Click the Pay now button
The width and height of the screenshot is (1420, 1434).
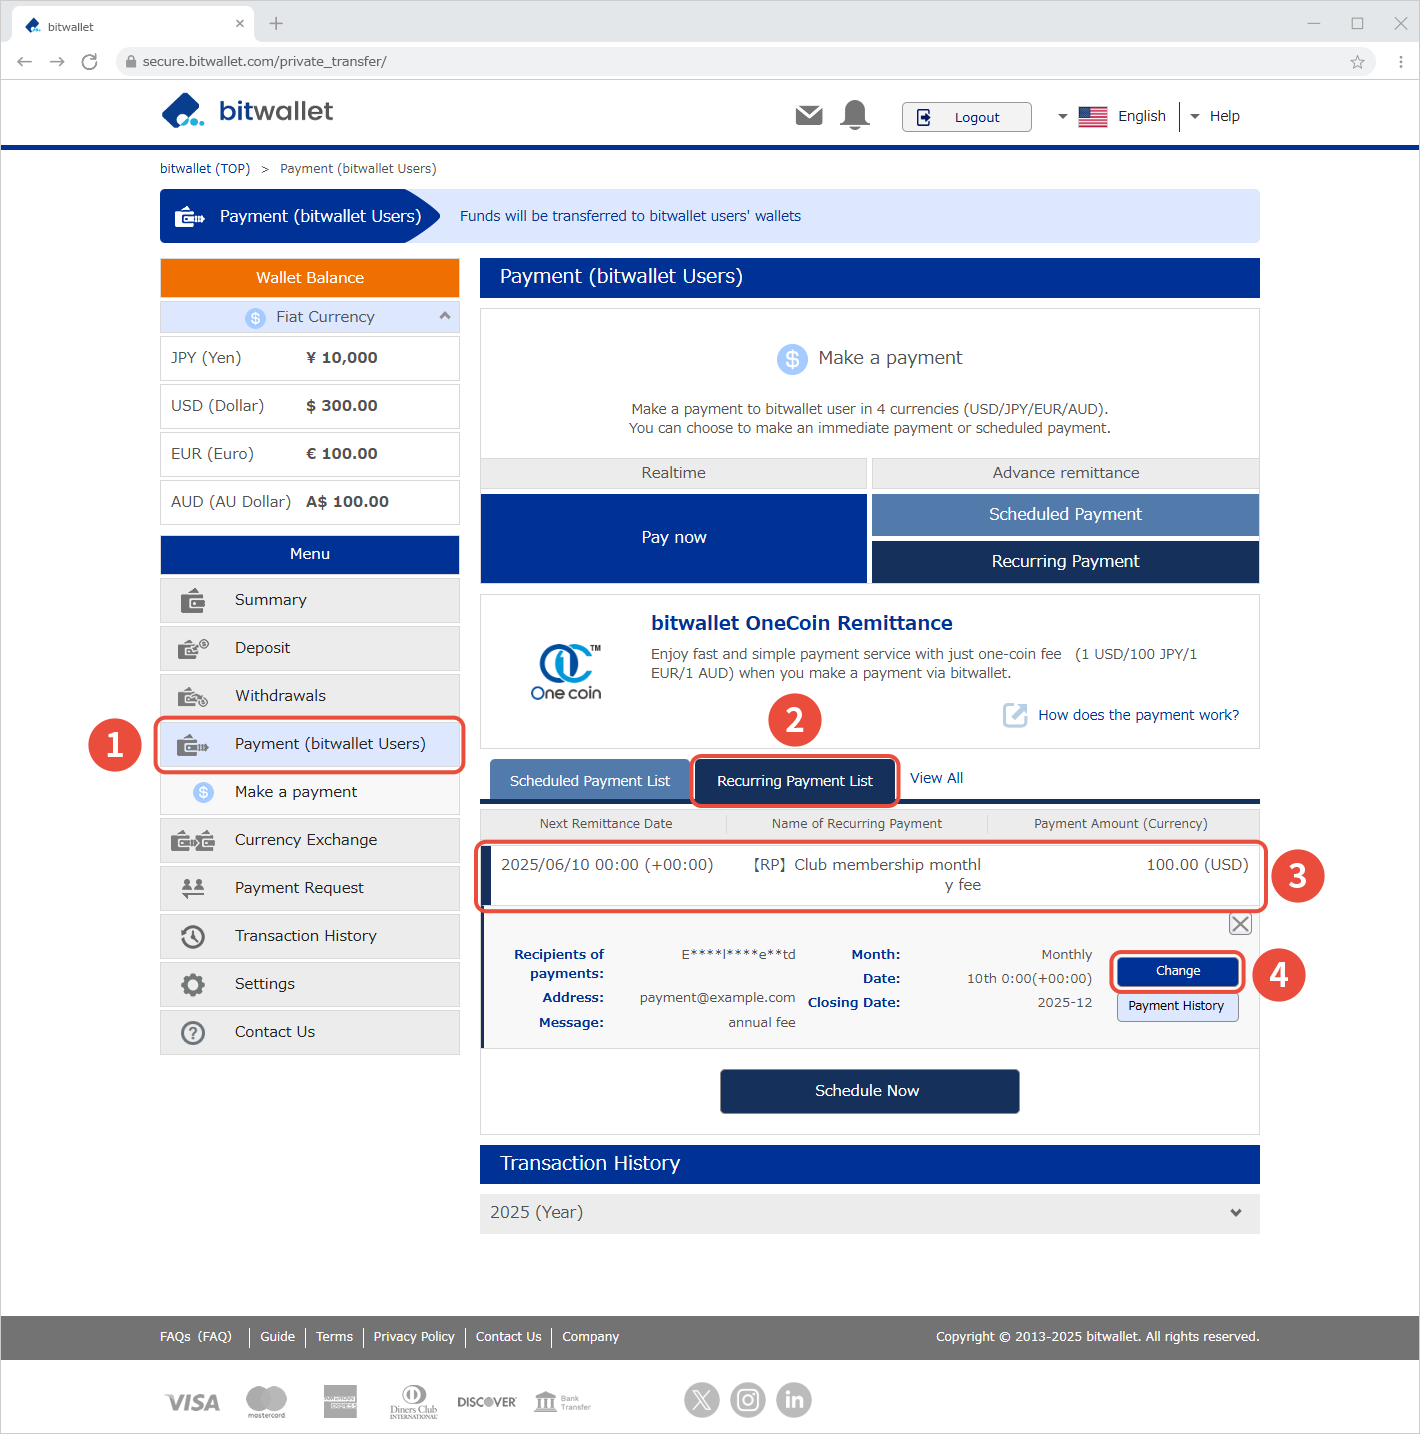tap(674, 538)
